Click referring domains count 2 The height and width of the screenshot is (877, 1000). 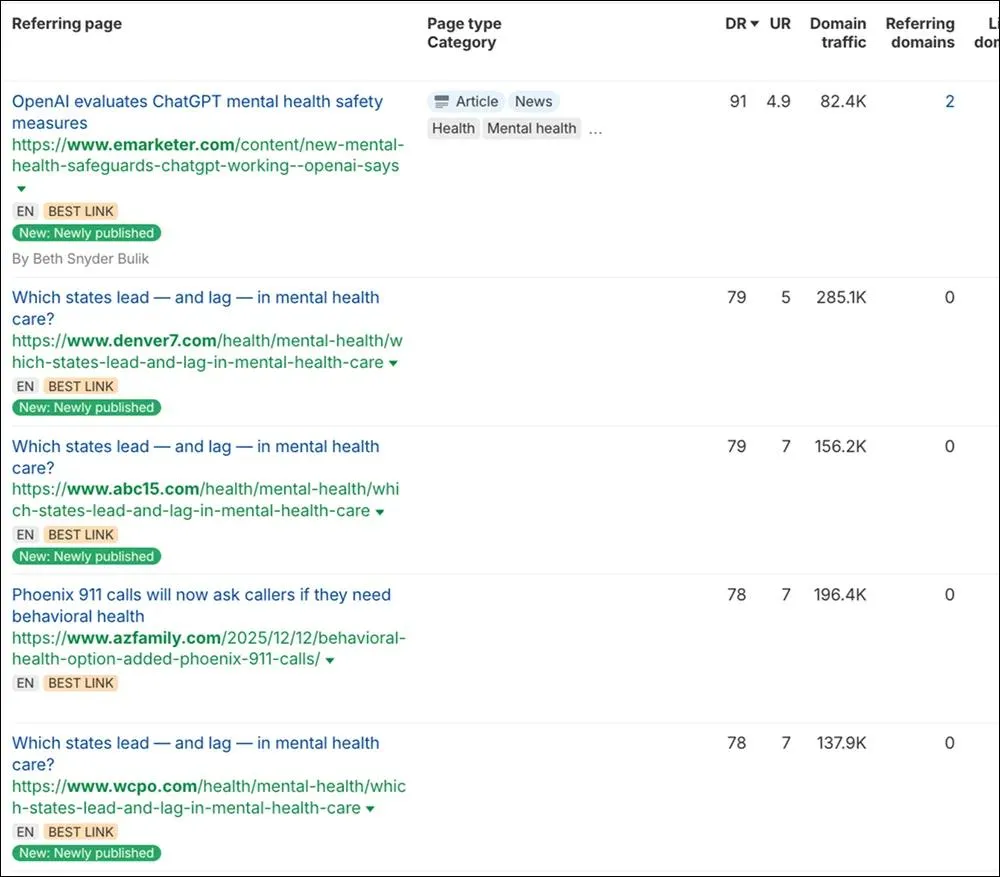point(950,101)
